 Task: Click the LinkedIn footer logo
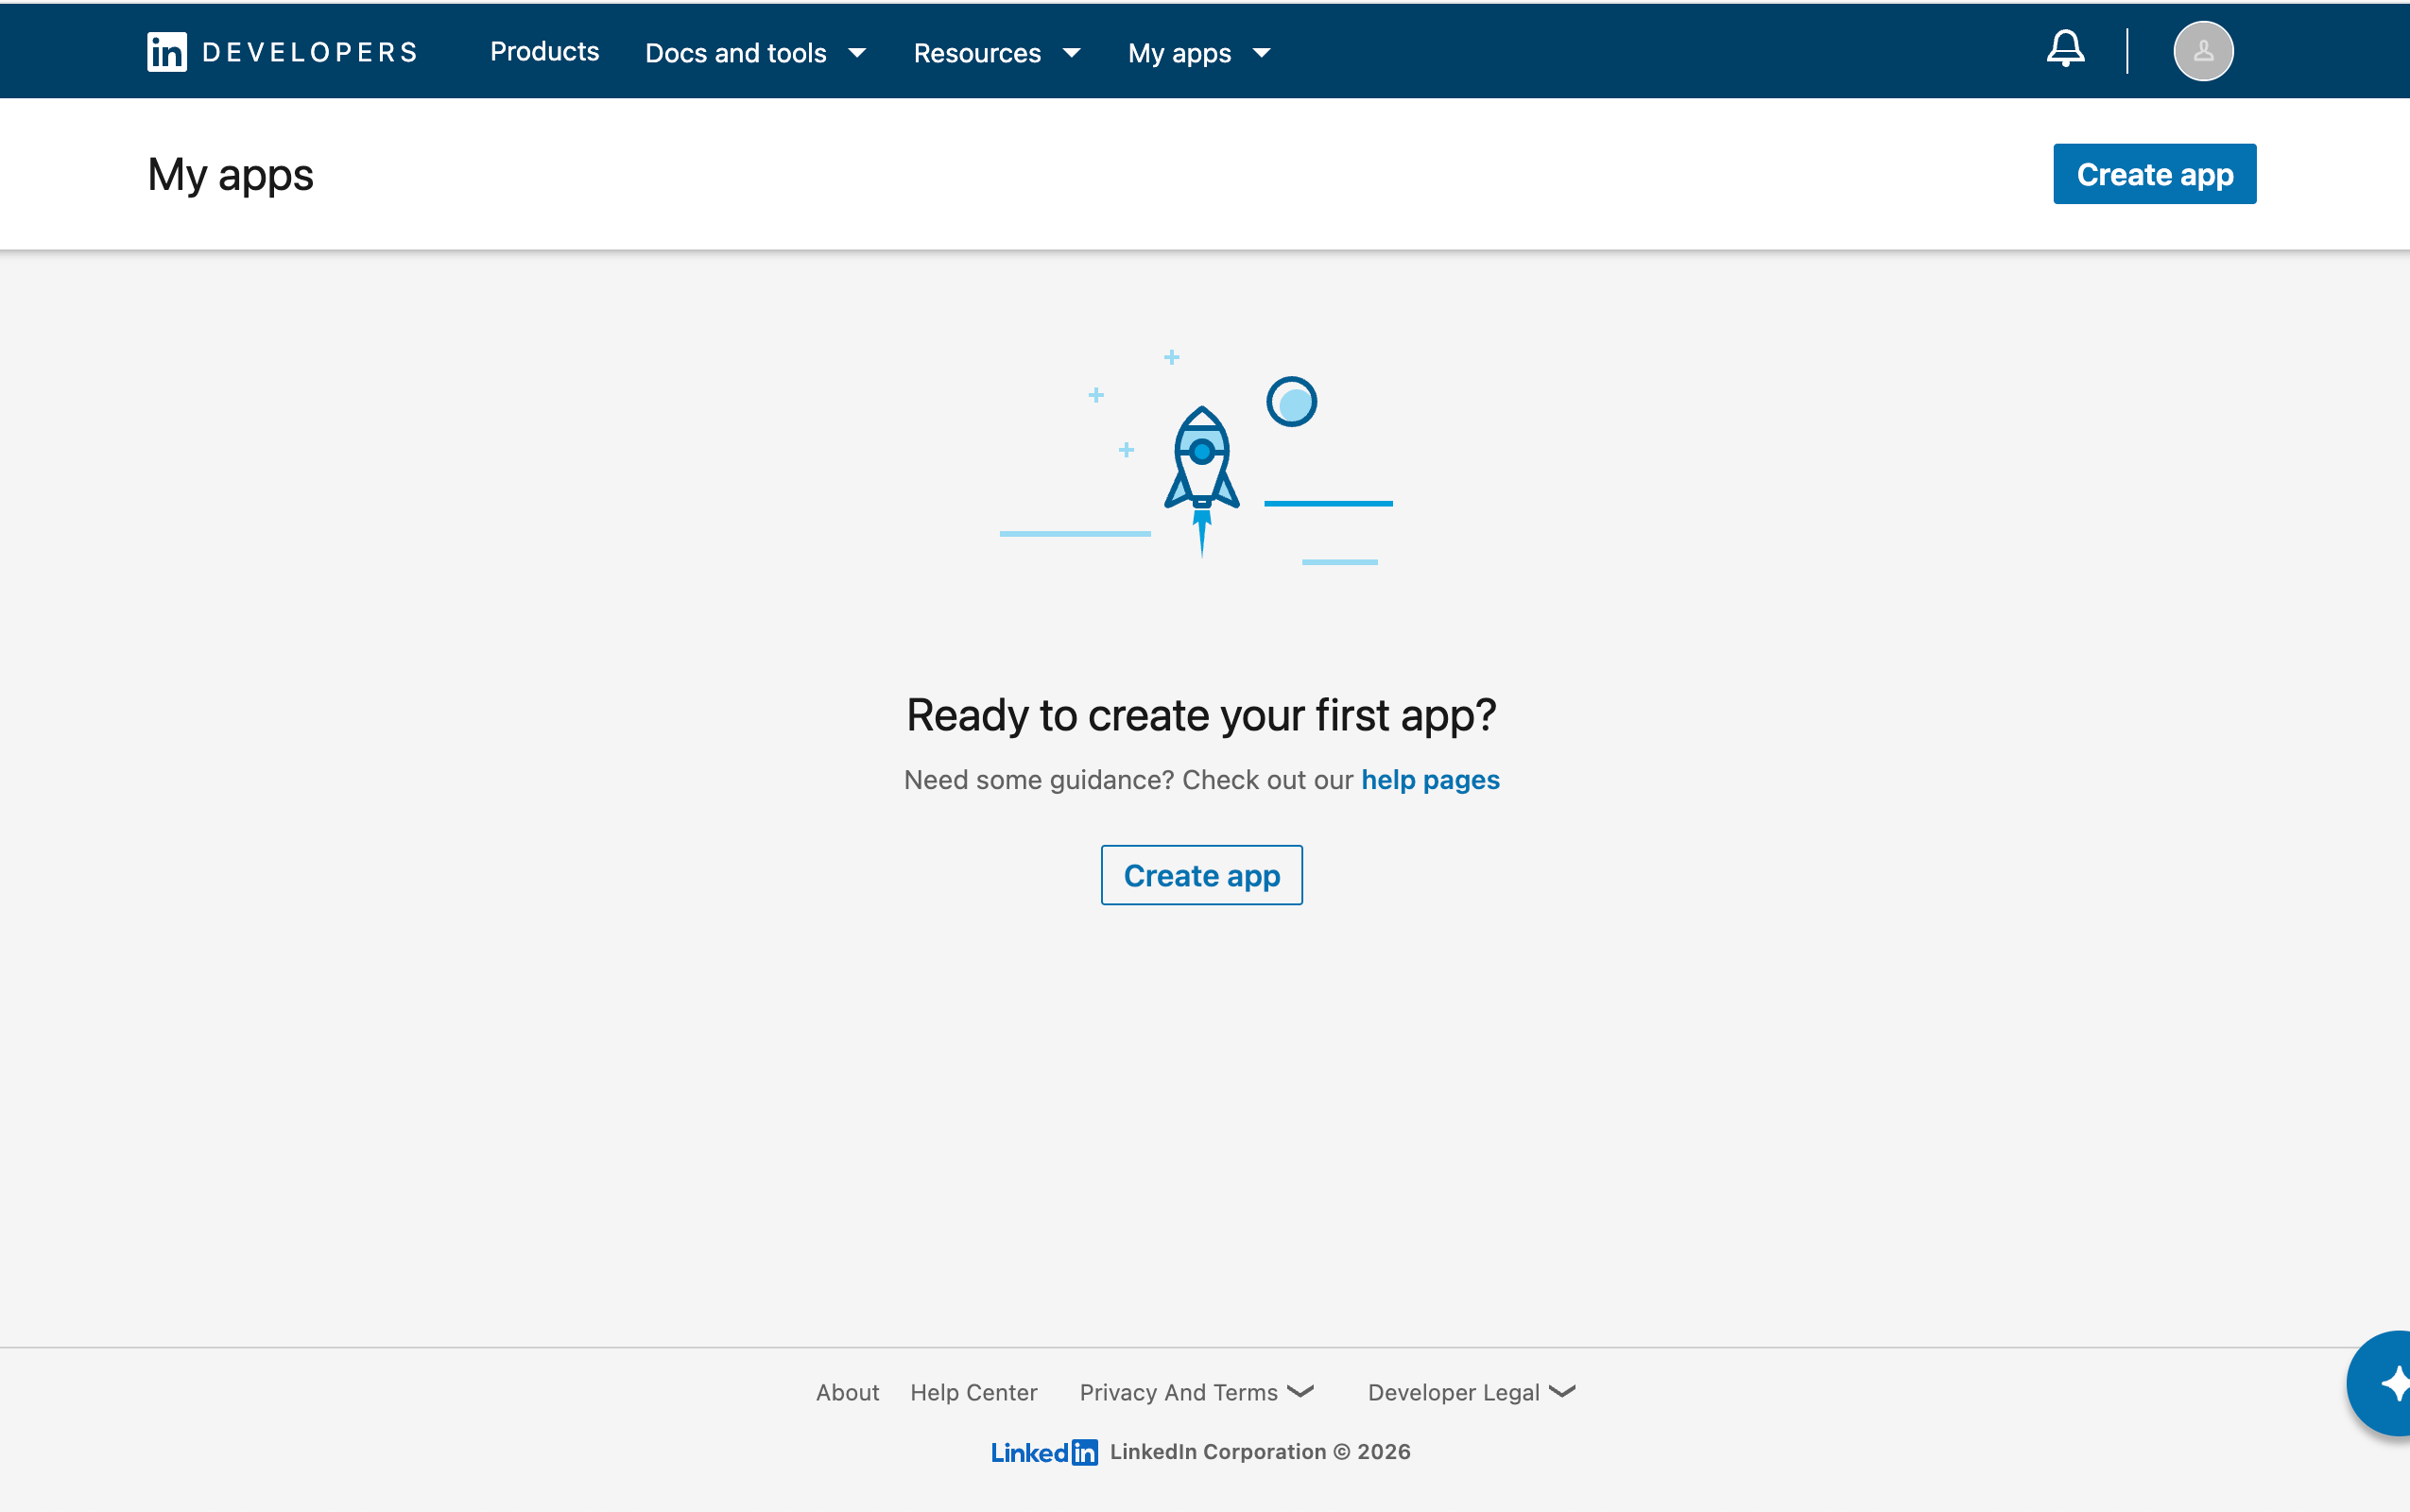pyautogui.click(x=1044, y=1452)
